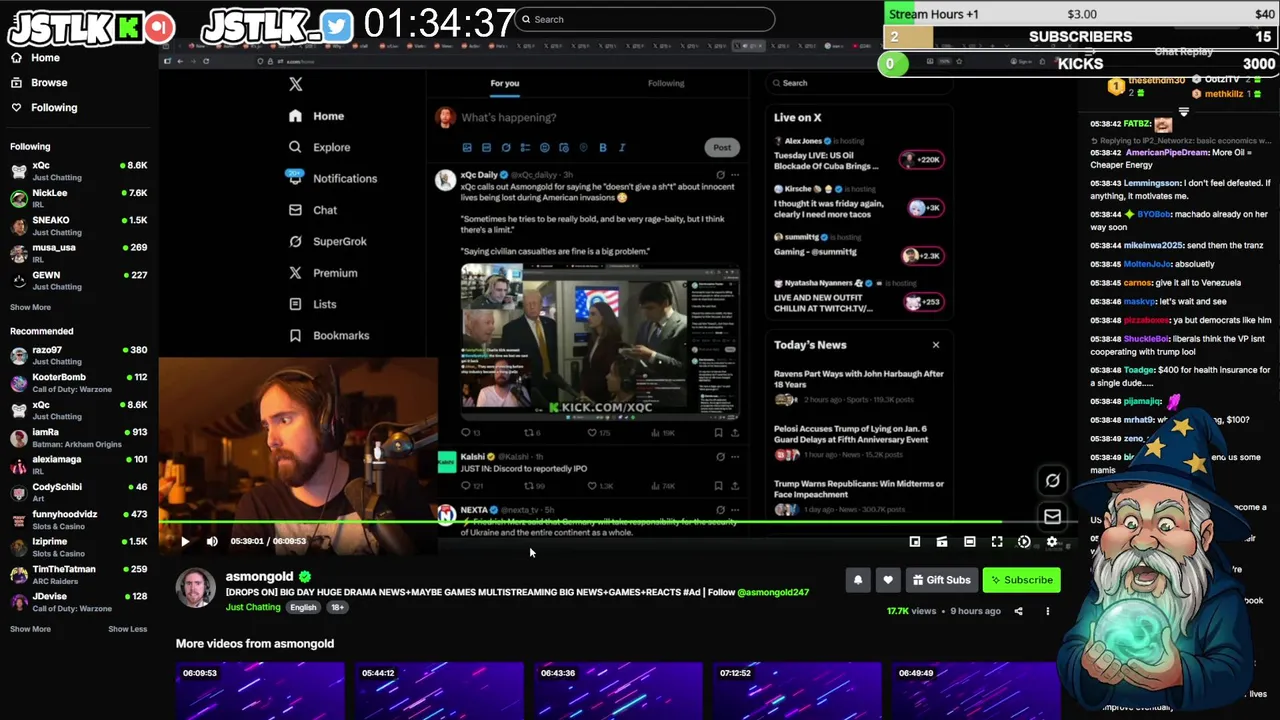Click the share icon below the video
The height and width of the screenshot is (720, 1280).
1018,611
